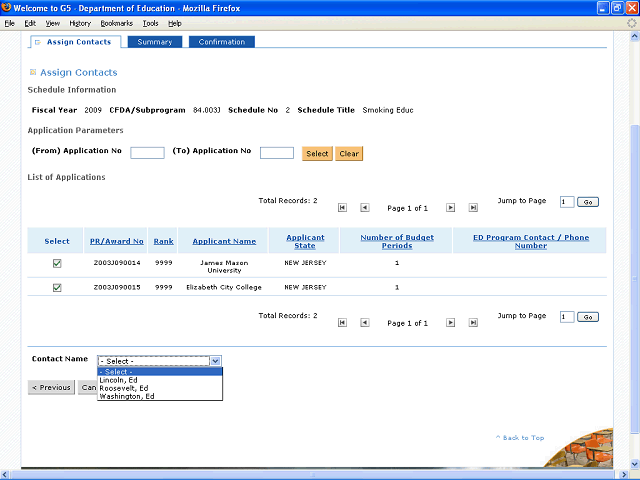The height and width of the screenshot is (480, 640).
Task: Collapse the Contact Name dropdown arrow
Action: tap(216, 361)
